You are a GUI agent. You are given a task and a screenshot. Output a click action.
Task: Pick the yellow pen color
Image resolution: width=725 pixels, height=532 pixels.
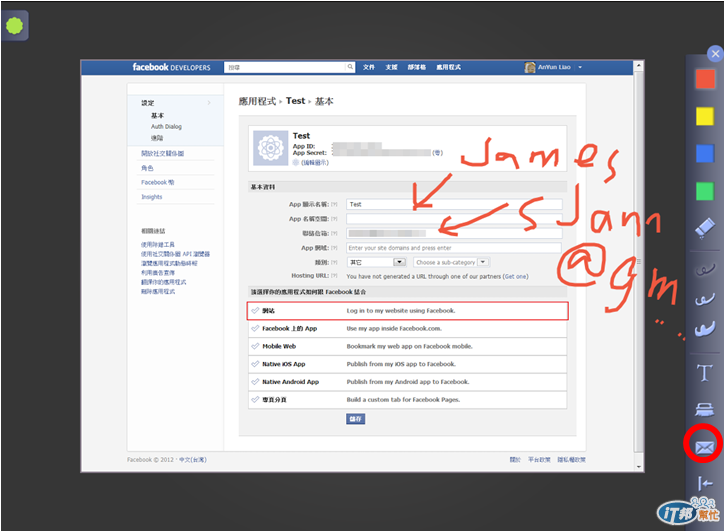705,116
